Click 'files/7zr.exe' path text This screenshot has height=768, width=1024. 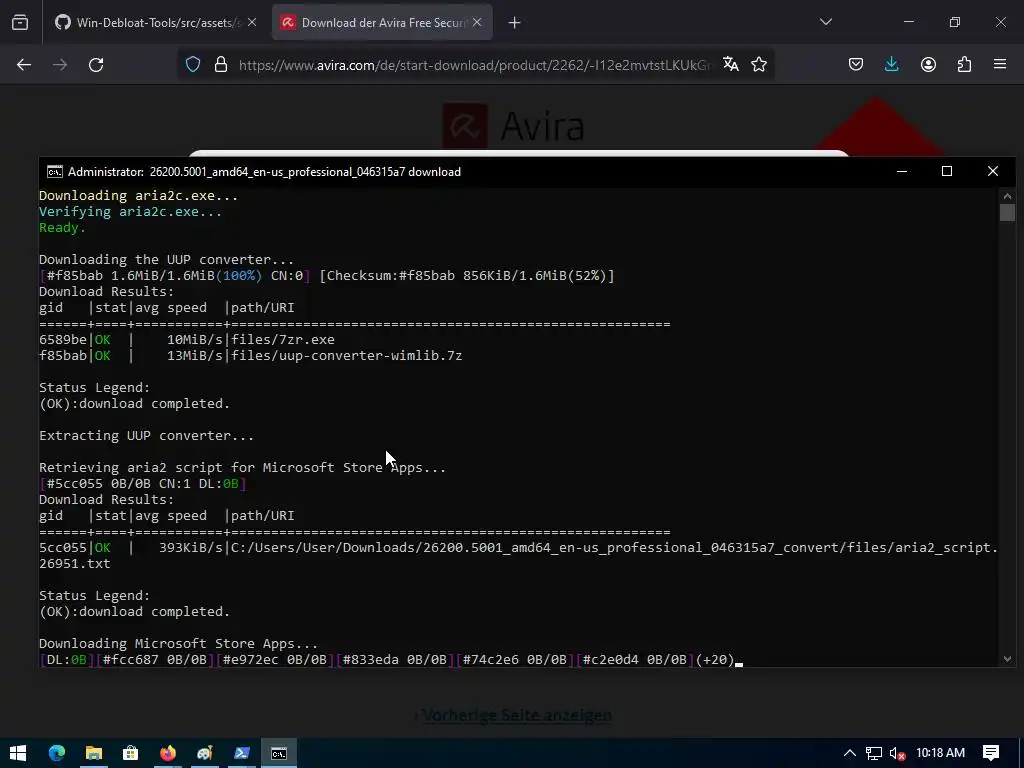pyautogui.click(x=283, y=340)
